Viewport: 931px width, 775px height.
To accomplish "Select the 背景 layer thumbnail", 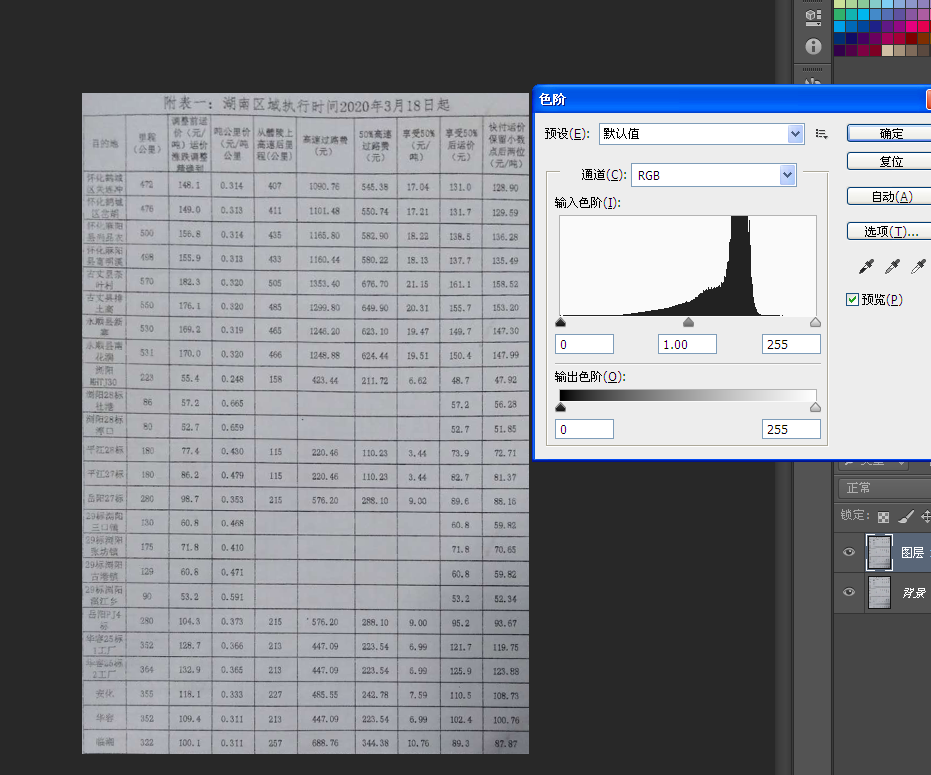I will pyautogui.click(x=879, y=592).
